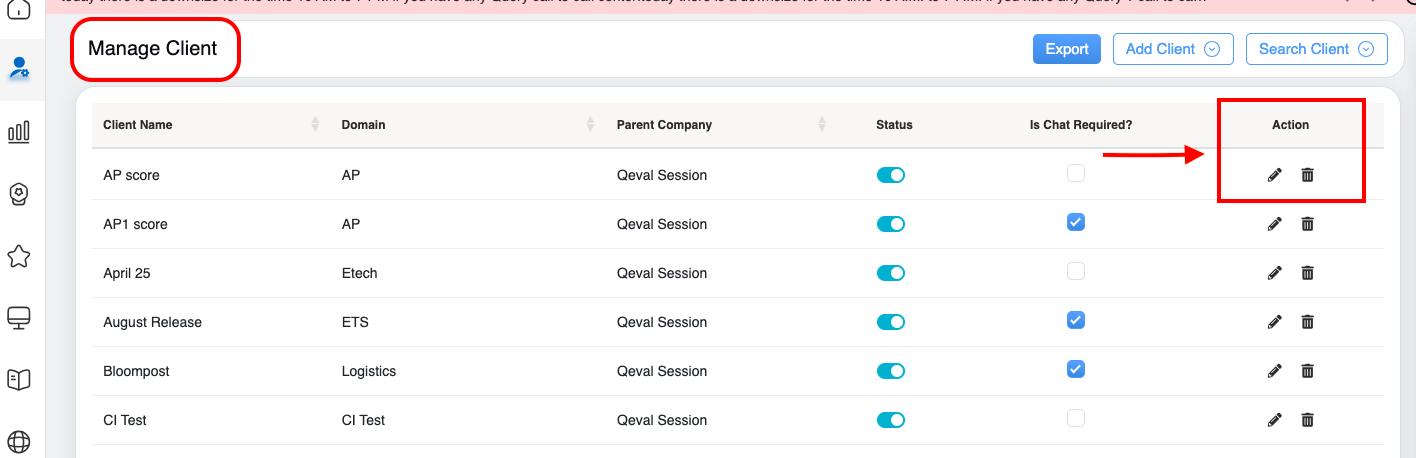Edit the April 25 client row

[x=1274, y=273]
